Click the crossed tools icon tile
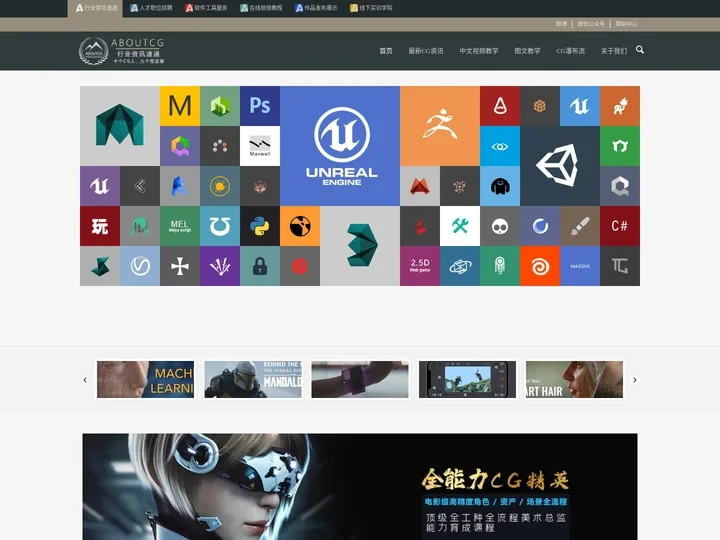This screenshot has width=720, height=540. 460,226
